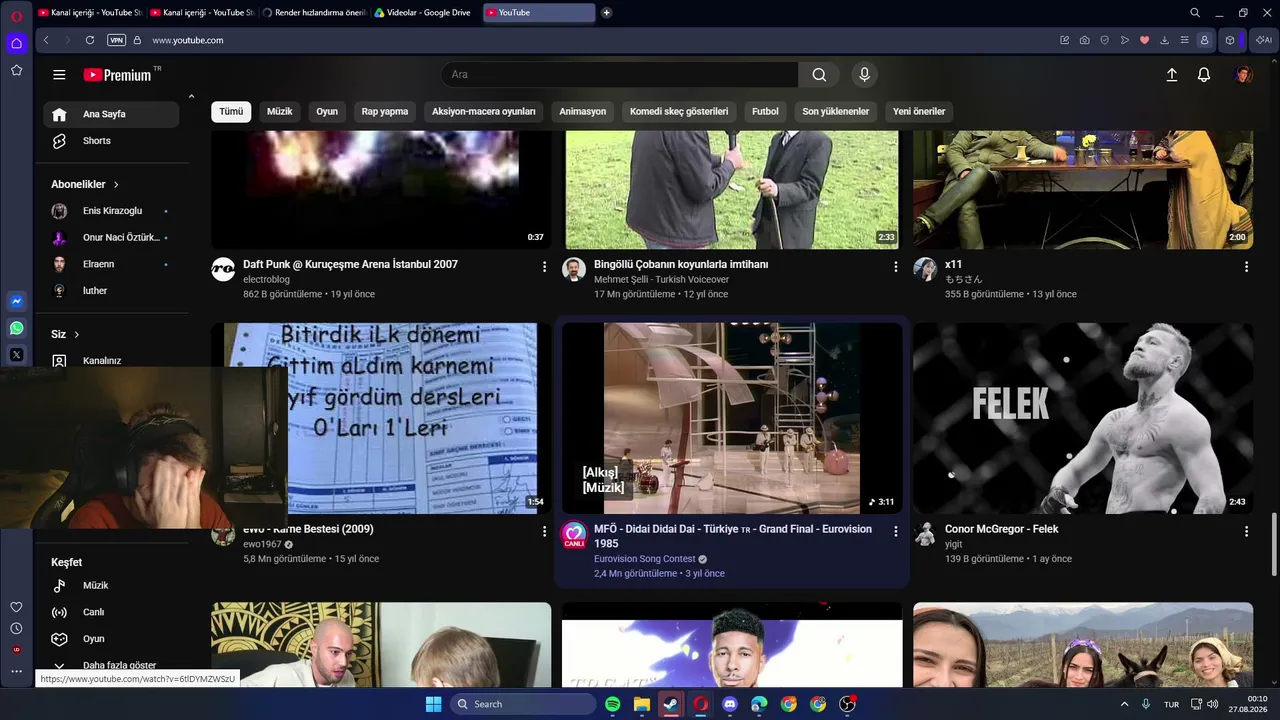
Task: Switch to the first Kanal içeriği tab
Action: 90,13
